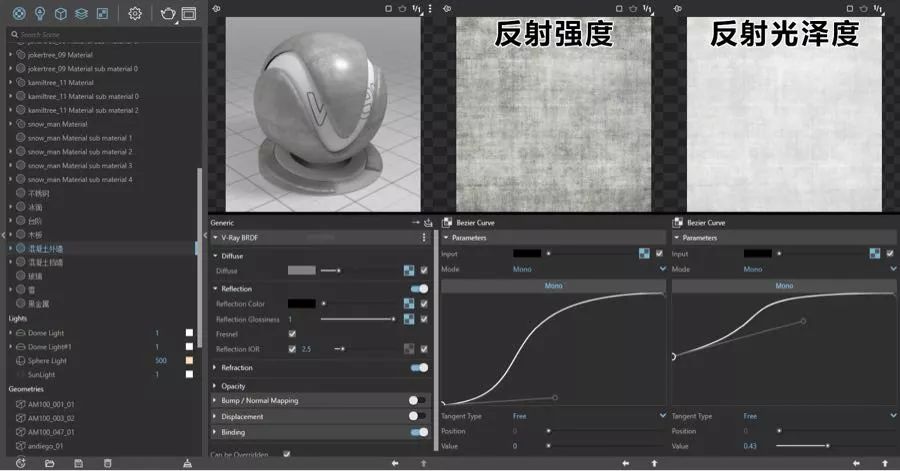Toggle the Reflection section switch

[x=419, y=288]
